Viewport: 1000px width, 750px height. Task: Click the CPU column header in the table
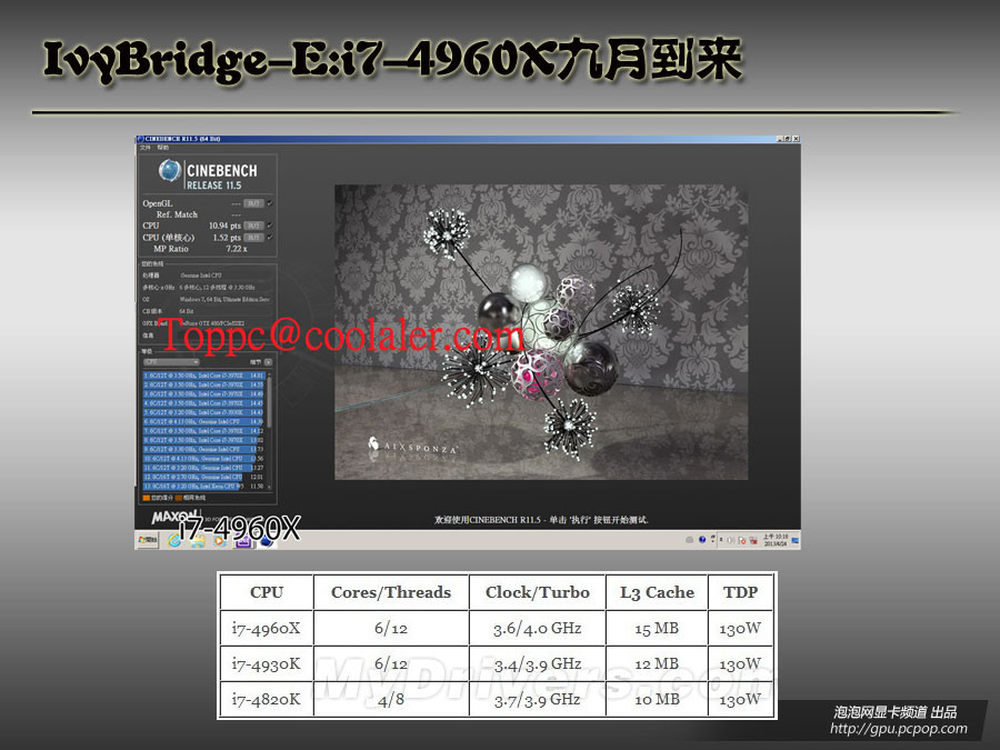267,592
